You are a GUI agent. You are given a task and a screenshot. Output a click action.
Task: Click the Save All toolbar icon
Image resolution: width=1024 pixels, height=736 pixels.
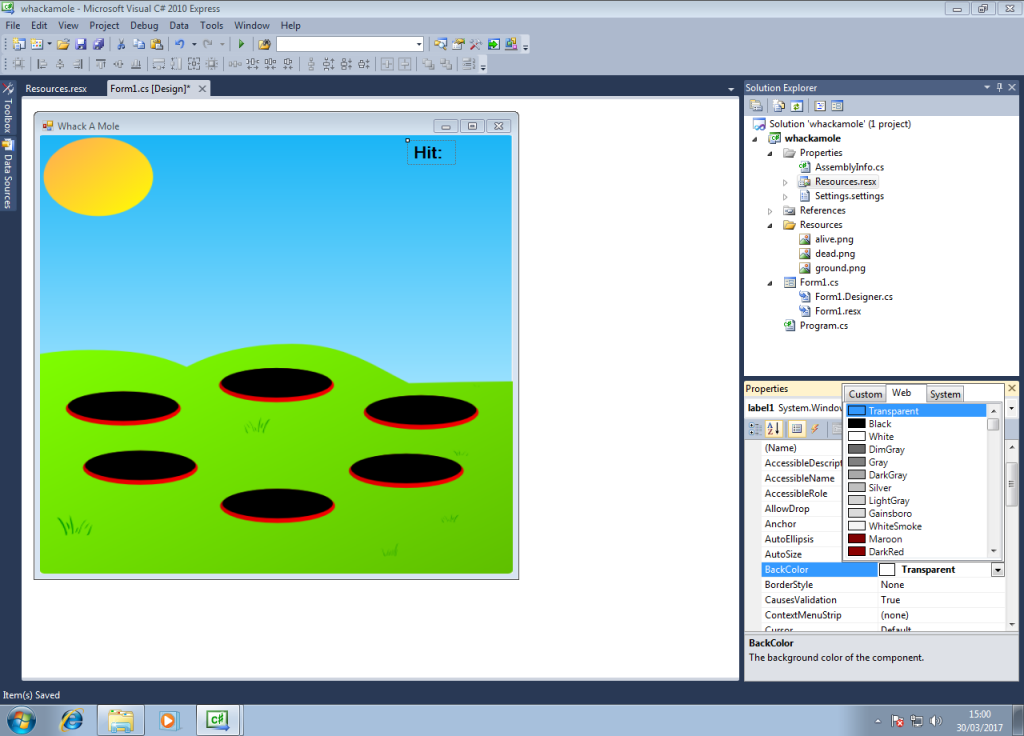click(98, 44)
